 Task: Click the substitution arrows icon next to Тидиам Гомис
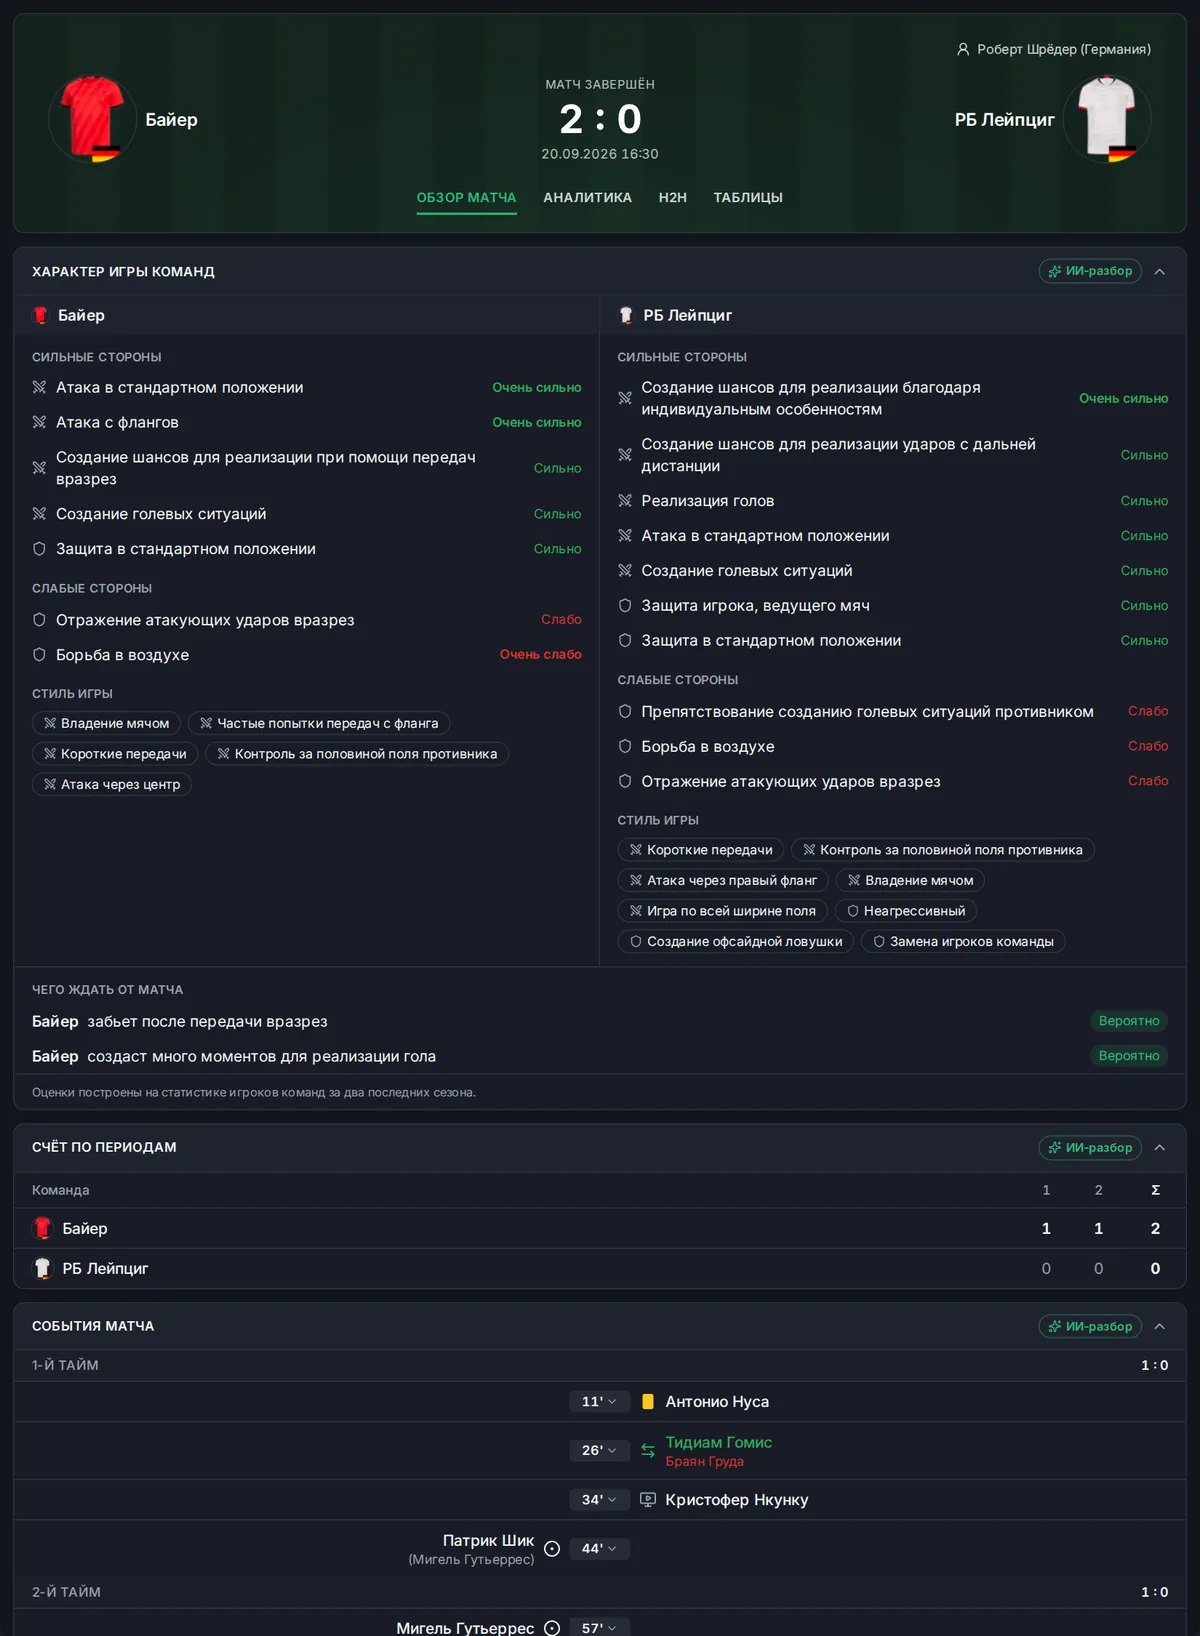pos(647,1450)
